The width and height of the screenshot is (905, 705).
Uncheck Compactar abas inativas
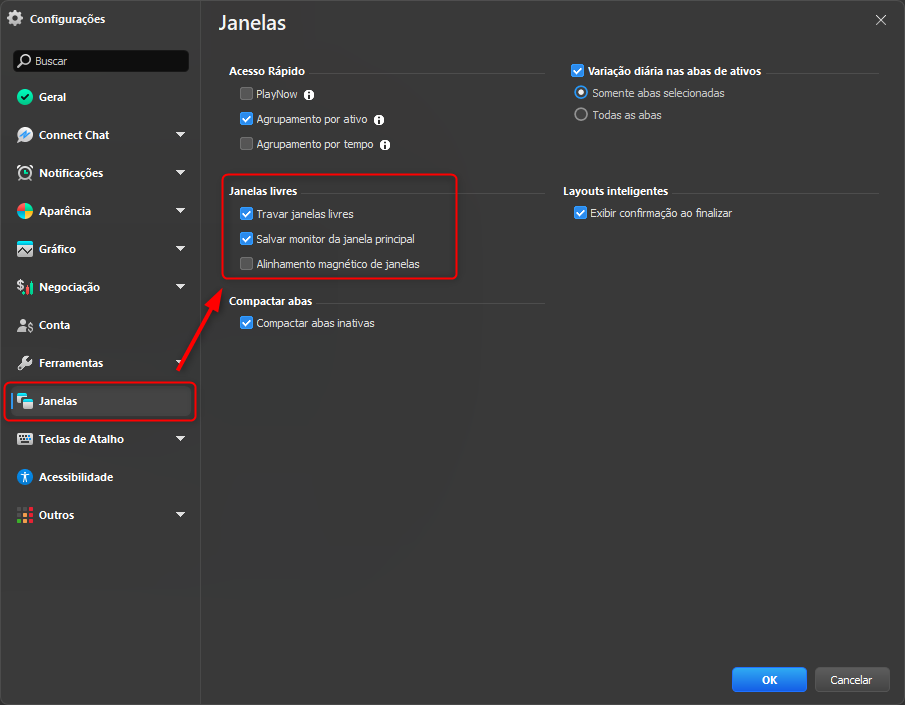click(246, 323)
